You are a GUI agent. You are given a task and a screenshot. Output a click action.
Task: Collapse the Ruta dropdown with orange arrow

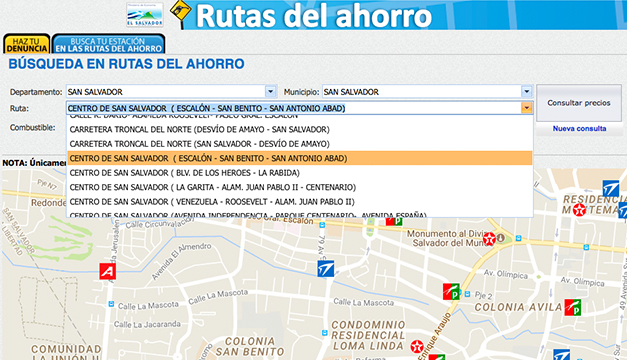coord(527,108)
